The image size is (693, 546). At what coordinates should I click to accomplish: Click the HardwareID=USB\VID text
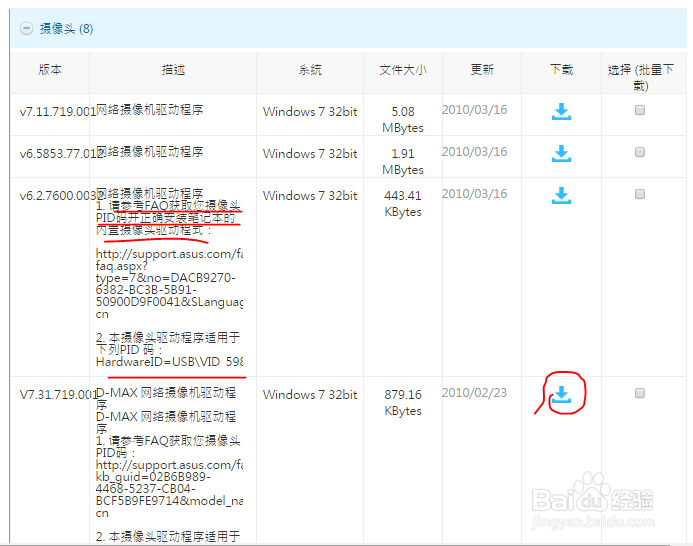(169, 362)
